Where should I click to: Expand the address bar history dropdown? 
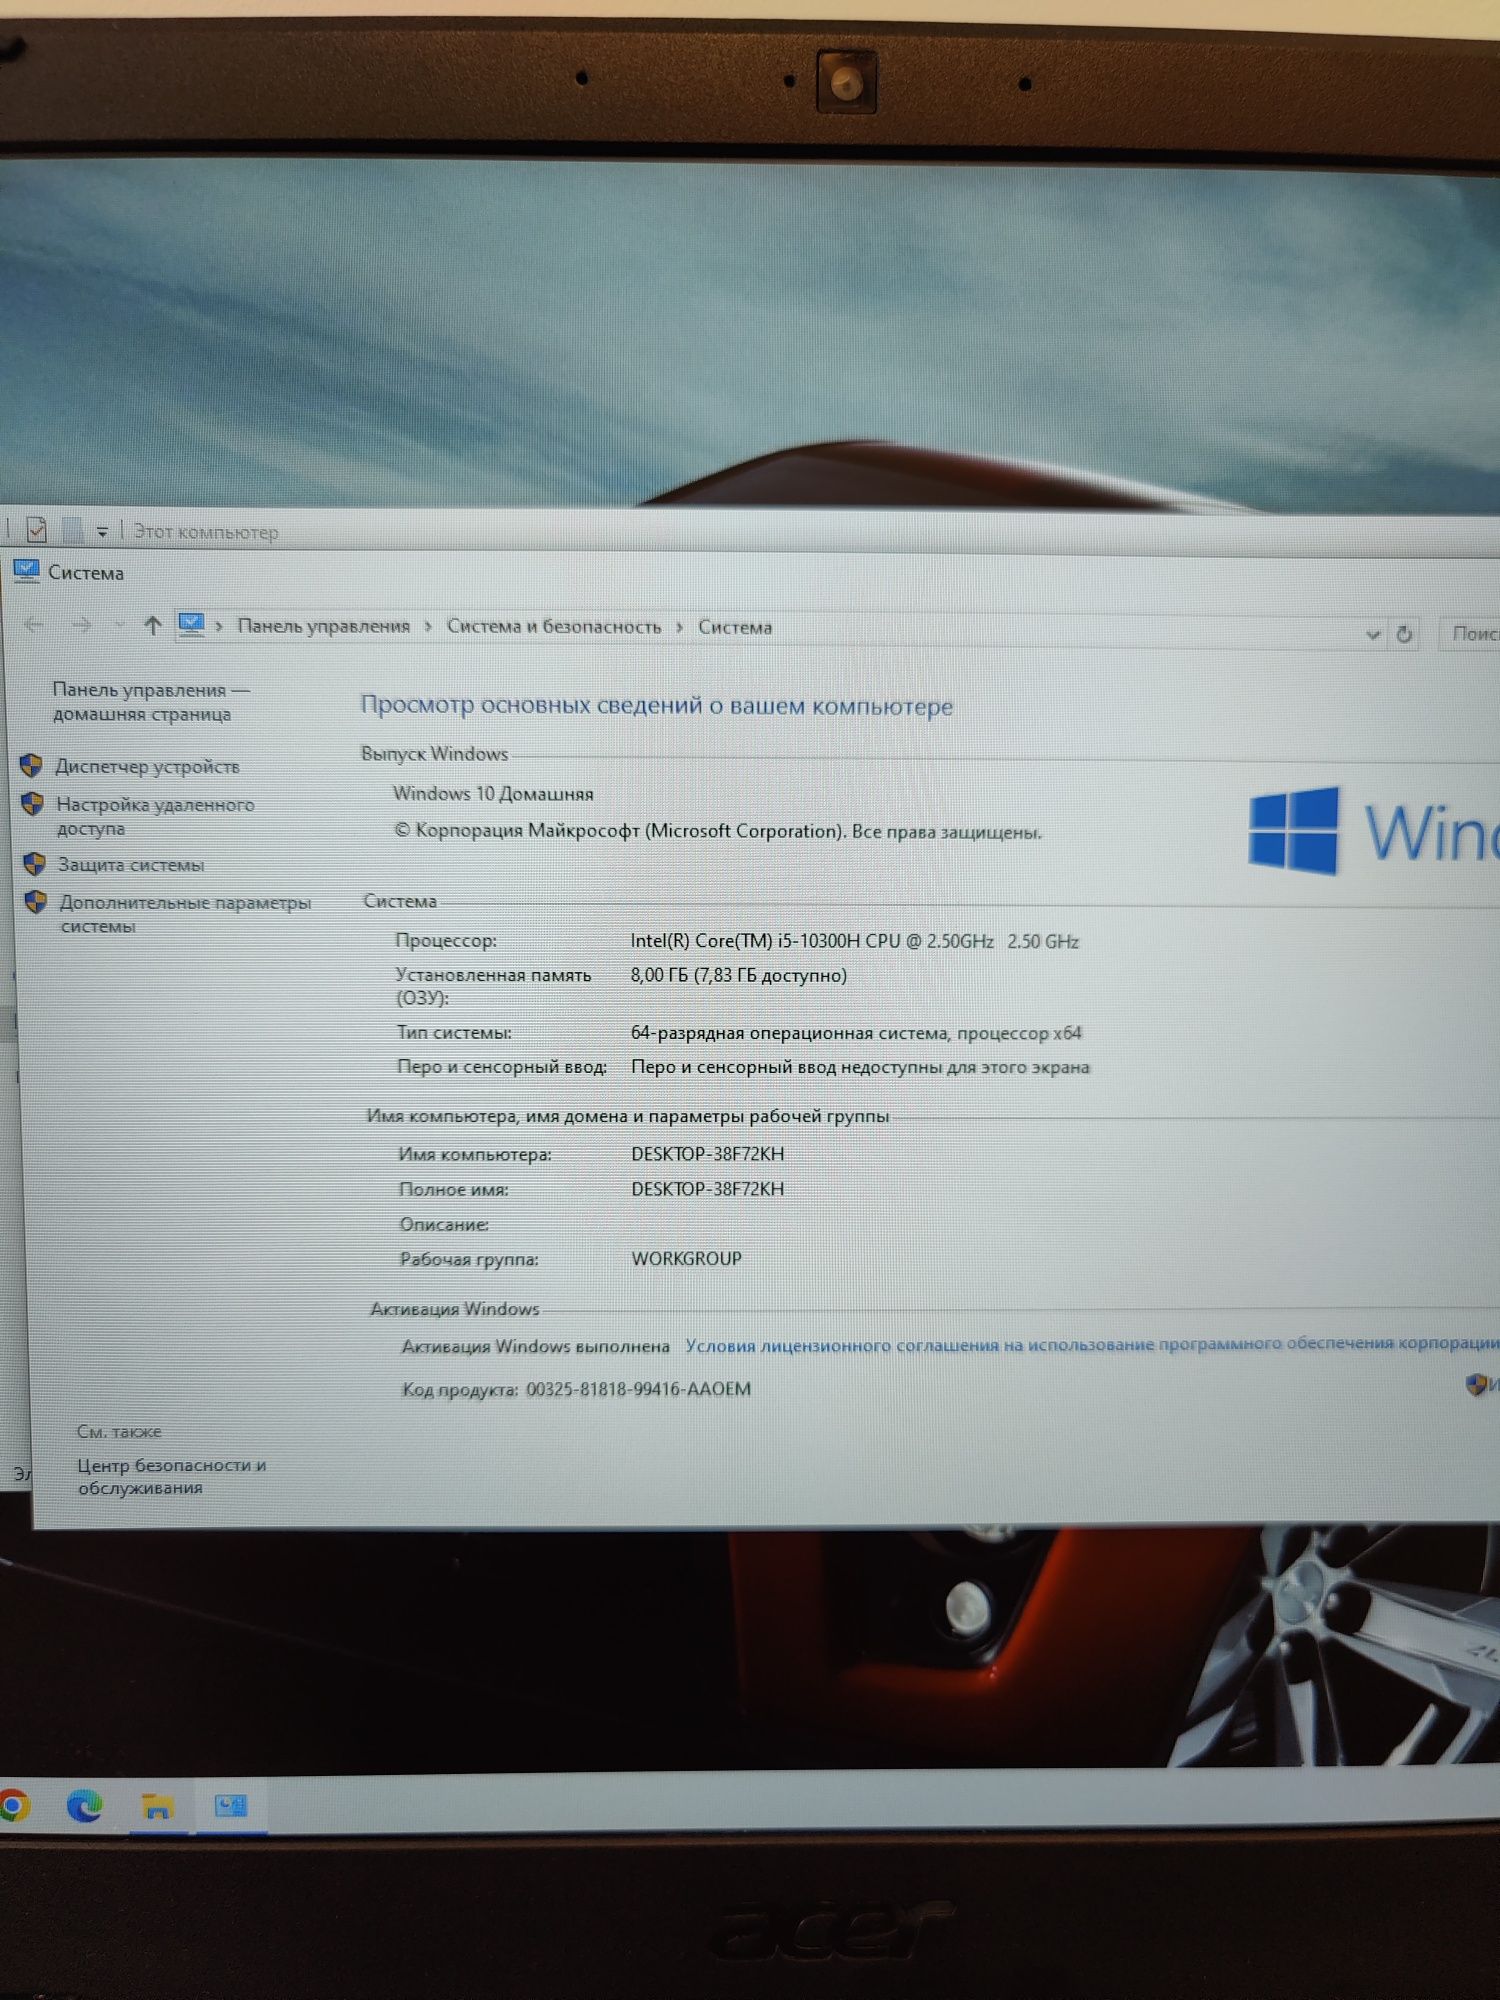click(1373, 634)
